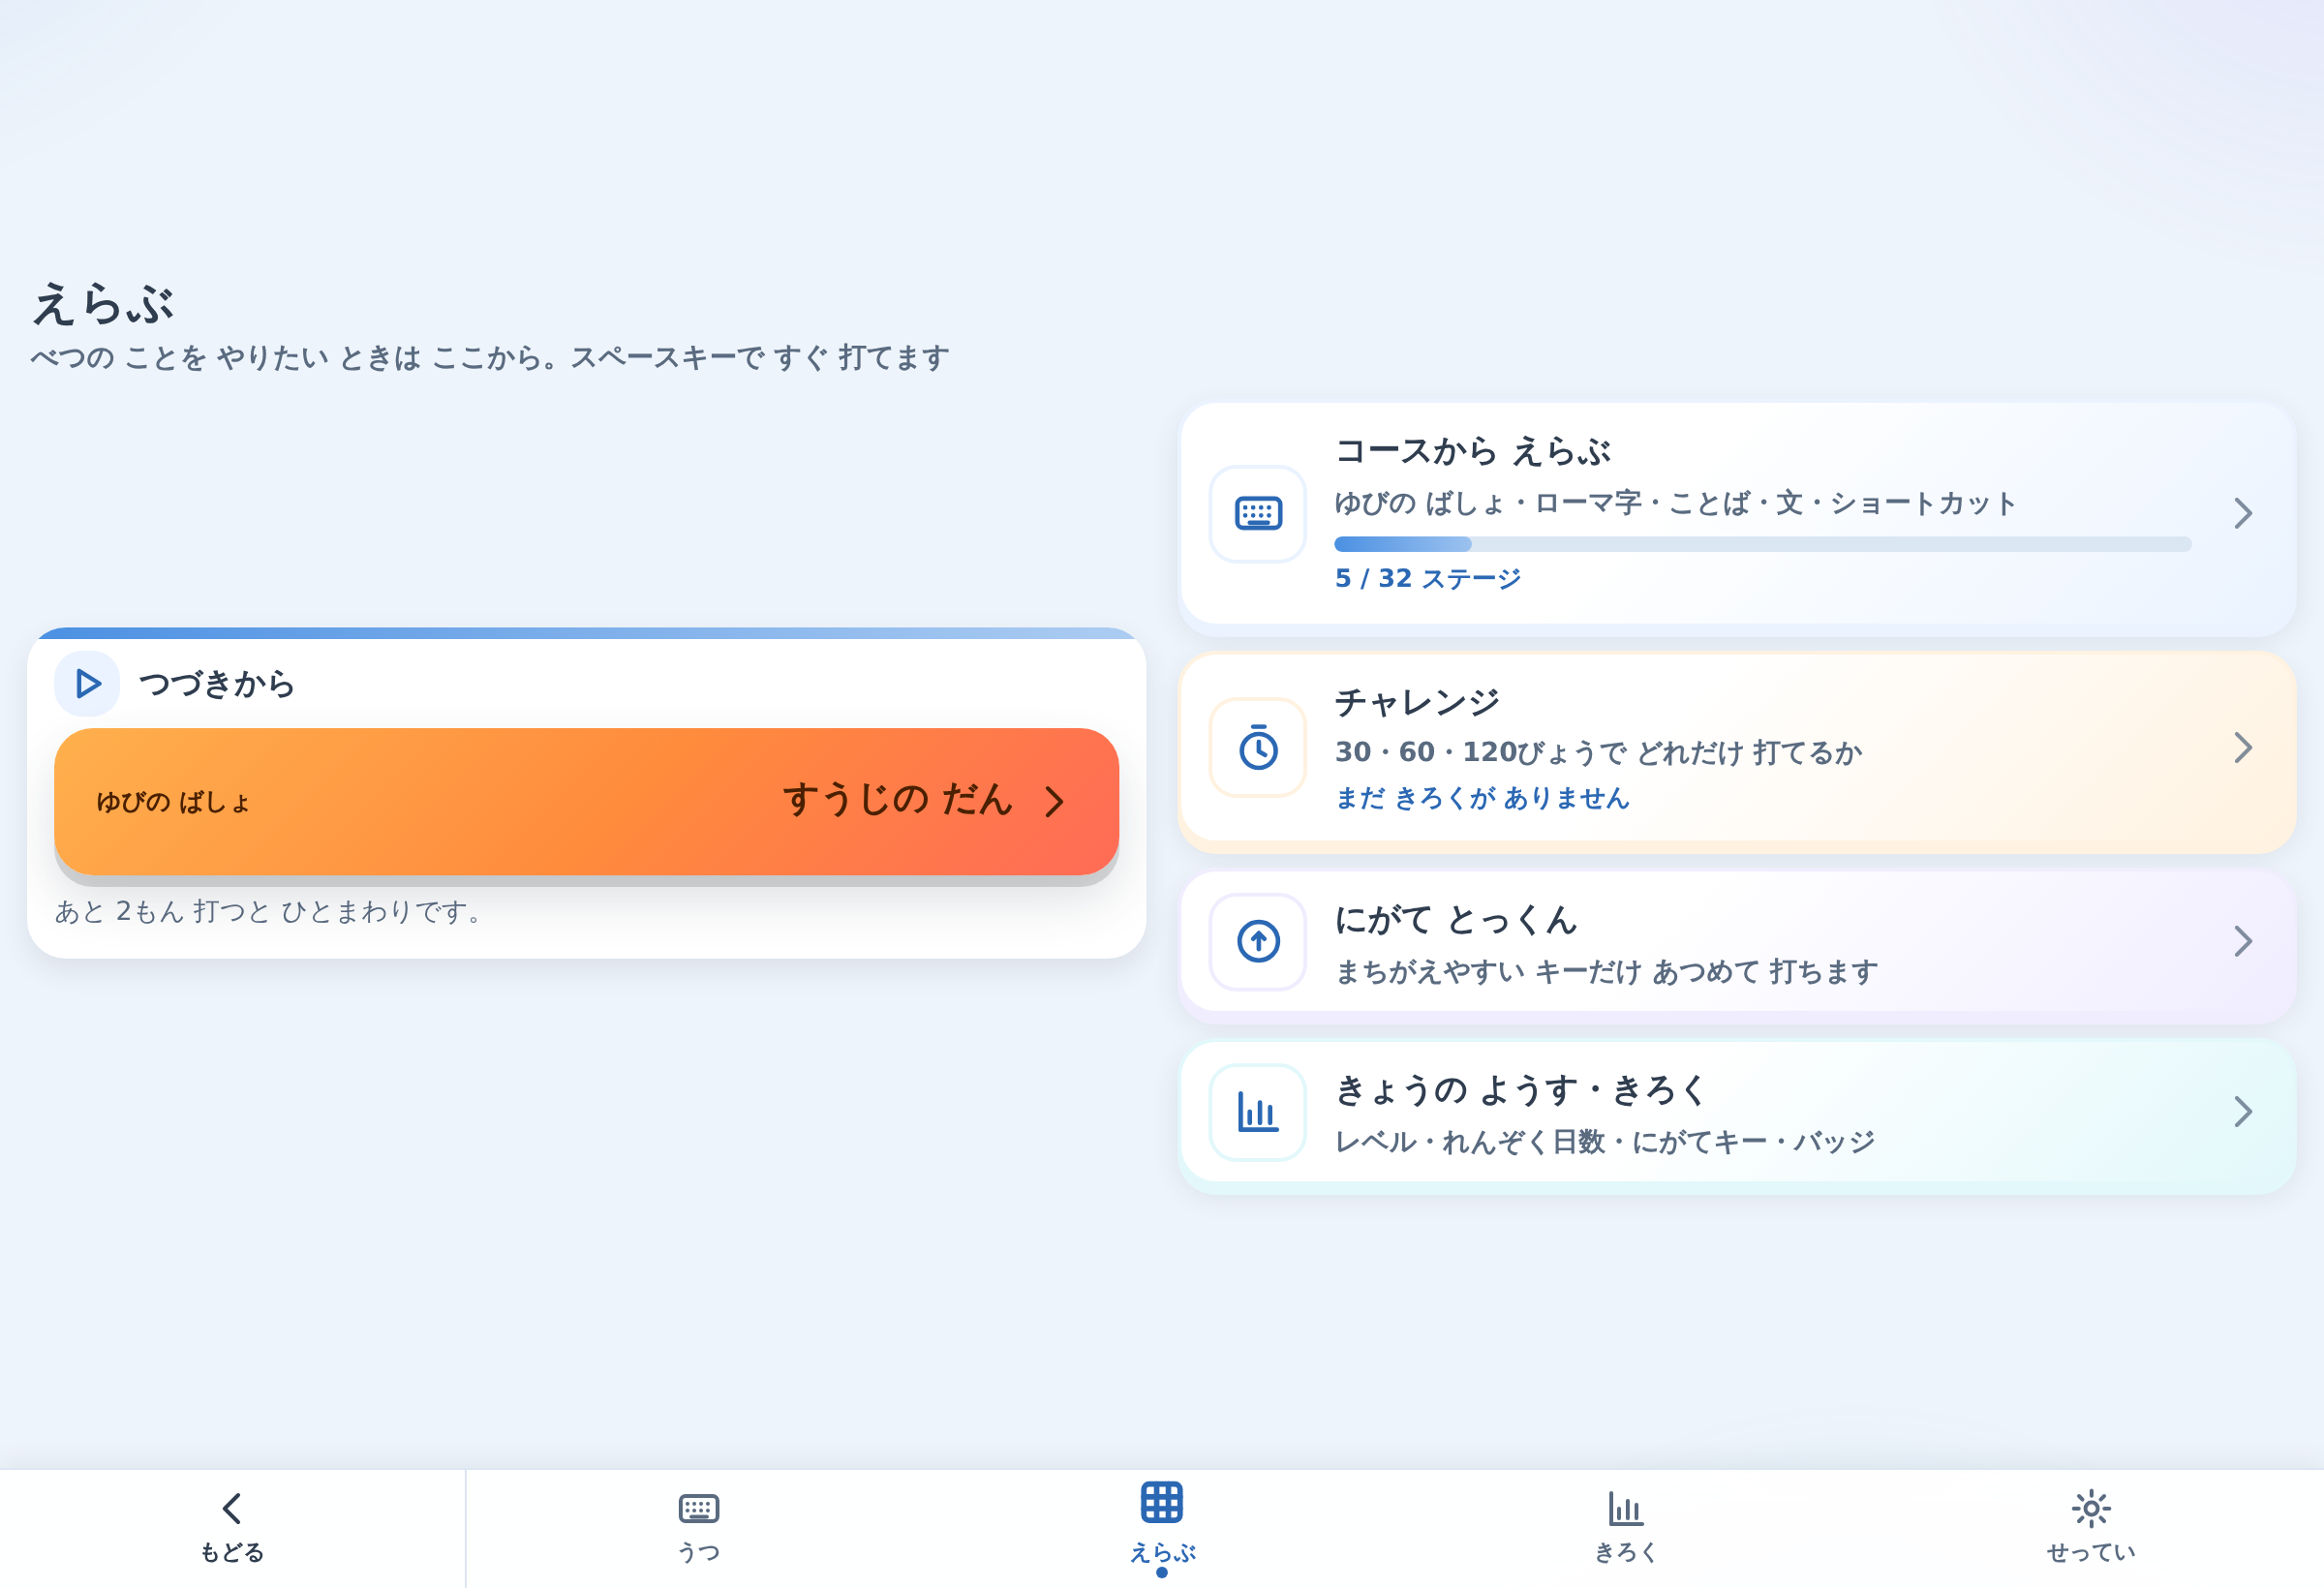Start the orange すうじの だん button
The width and height of the screenshot is (2324, 1588).
click(x=586, y=801)
